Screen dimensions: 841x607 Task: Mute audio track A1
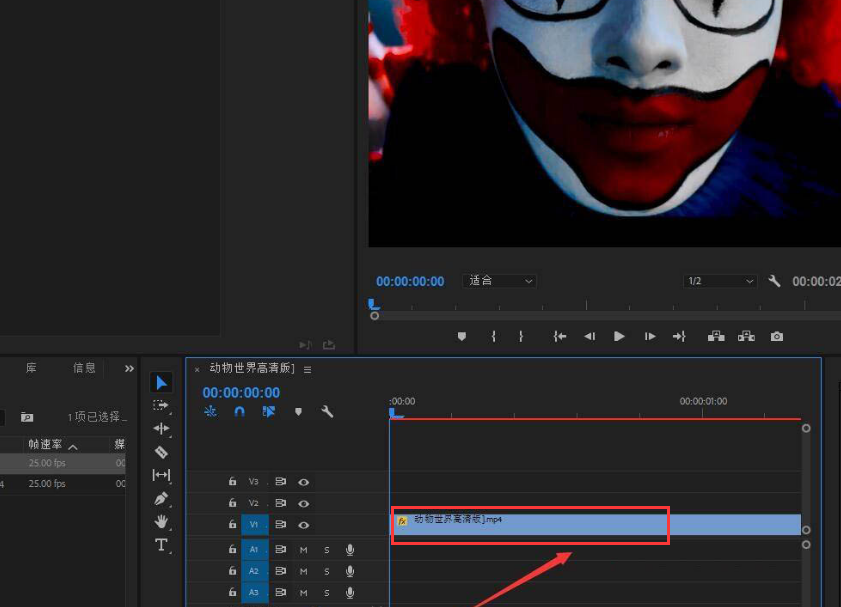(x=303, y=549)
